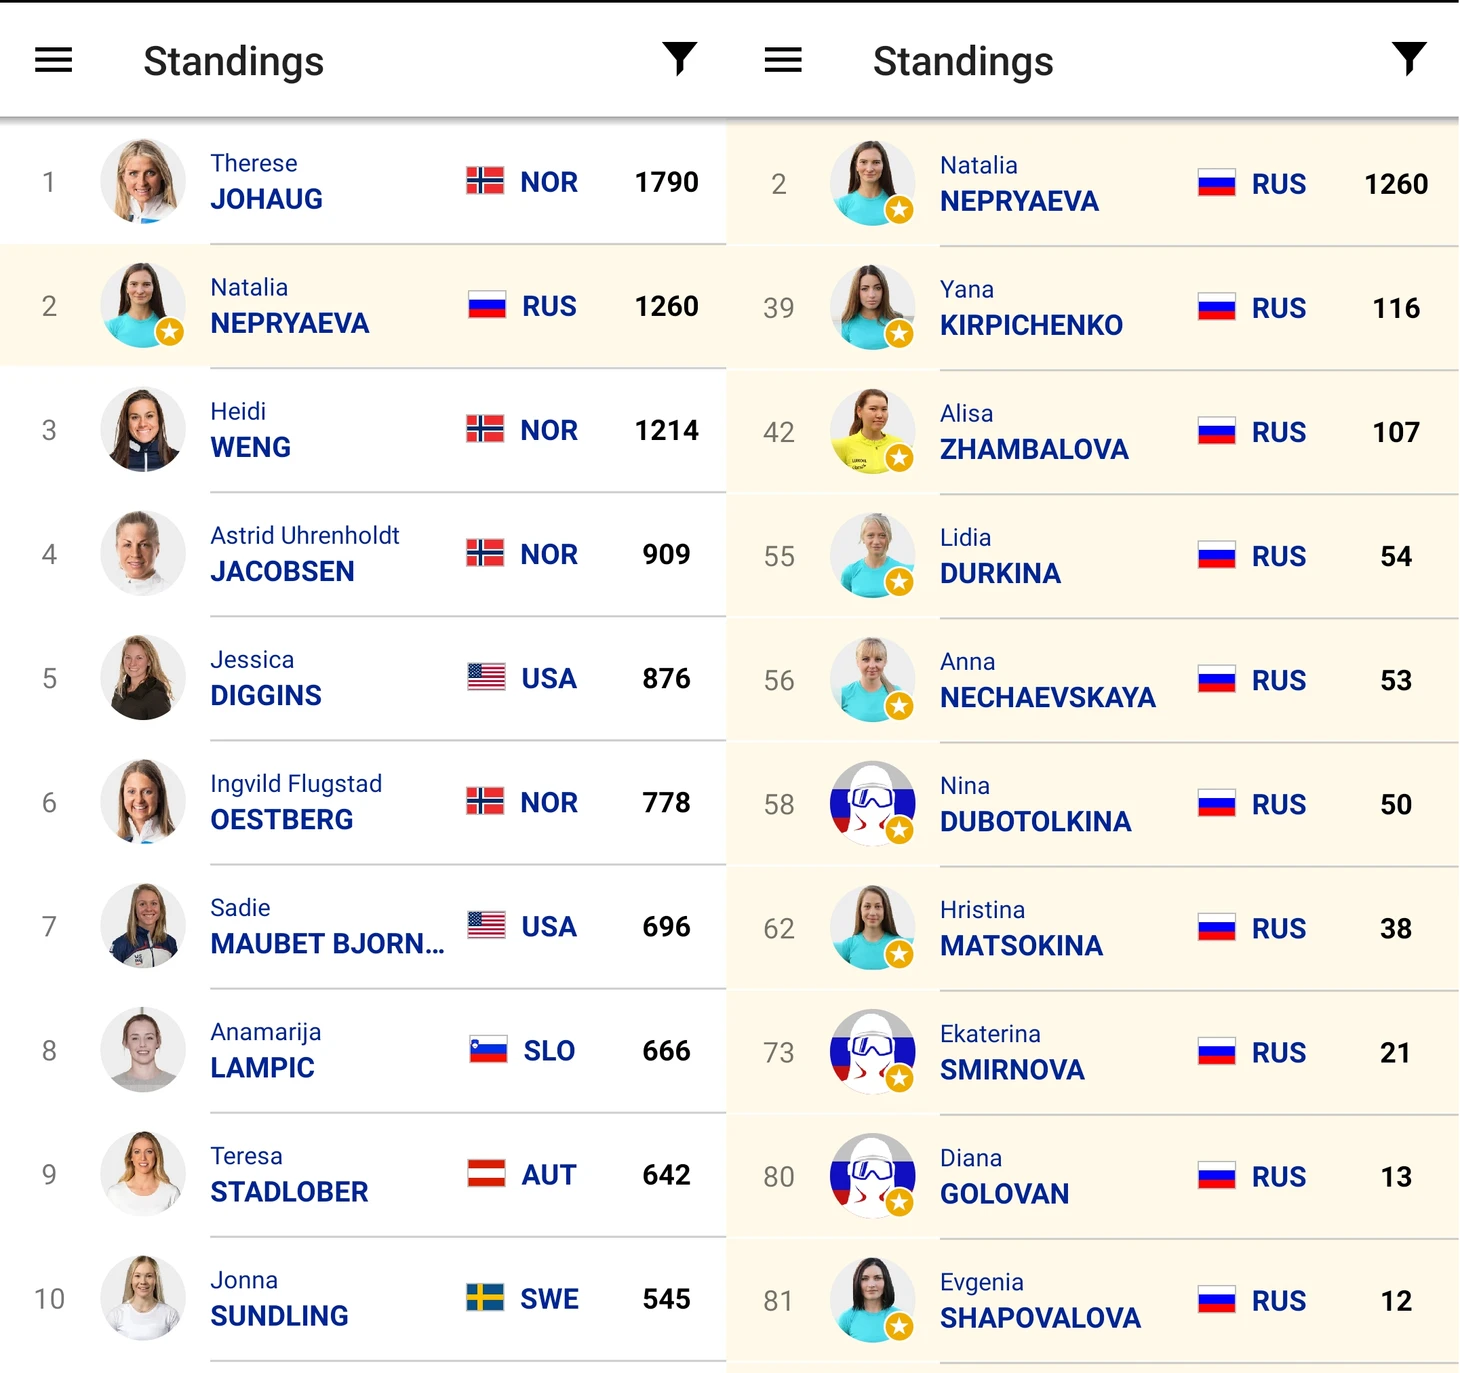Open Ingvild Flugstad Oestberg's name link
The width and height of the screenshot is (1460, 1373).
[x=295, y=802]
